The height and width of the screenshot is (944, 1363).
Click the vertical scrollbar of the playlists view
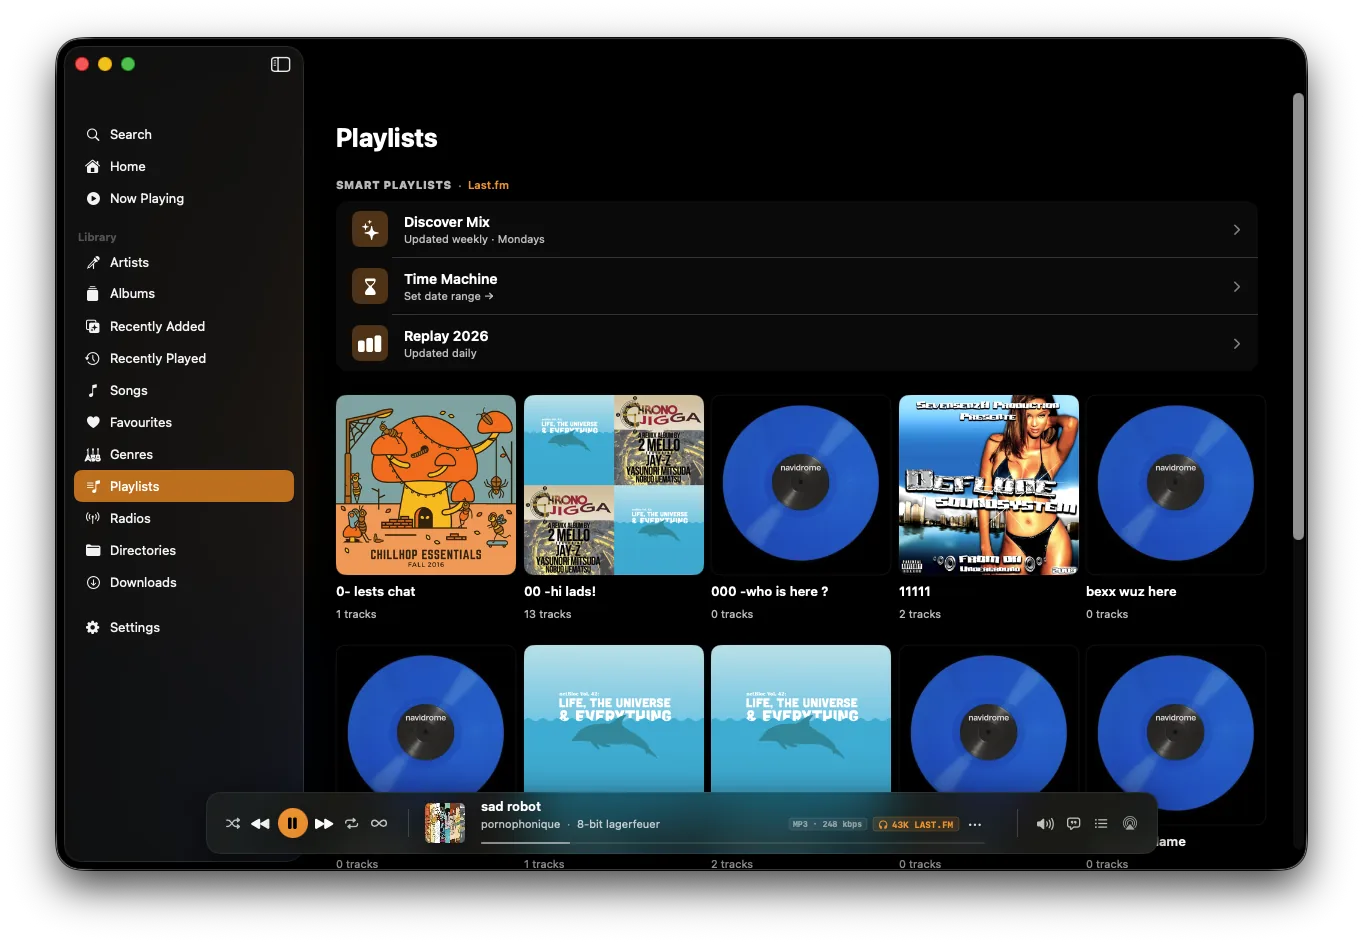pyautogui.click(x=1298, y=317)
